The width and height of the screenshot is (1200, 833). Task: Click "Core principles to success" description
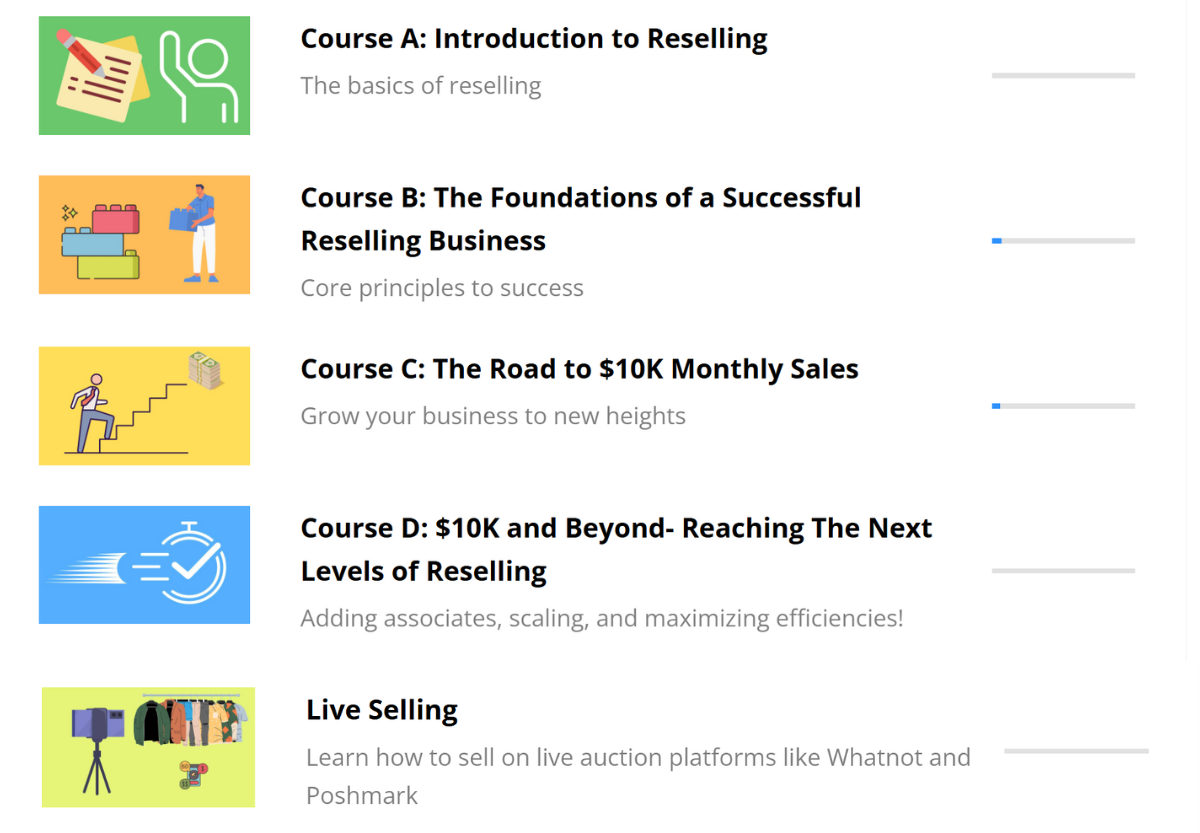pyautogui.click(x=442, y=288)
